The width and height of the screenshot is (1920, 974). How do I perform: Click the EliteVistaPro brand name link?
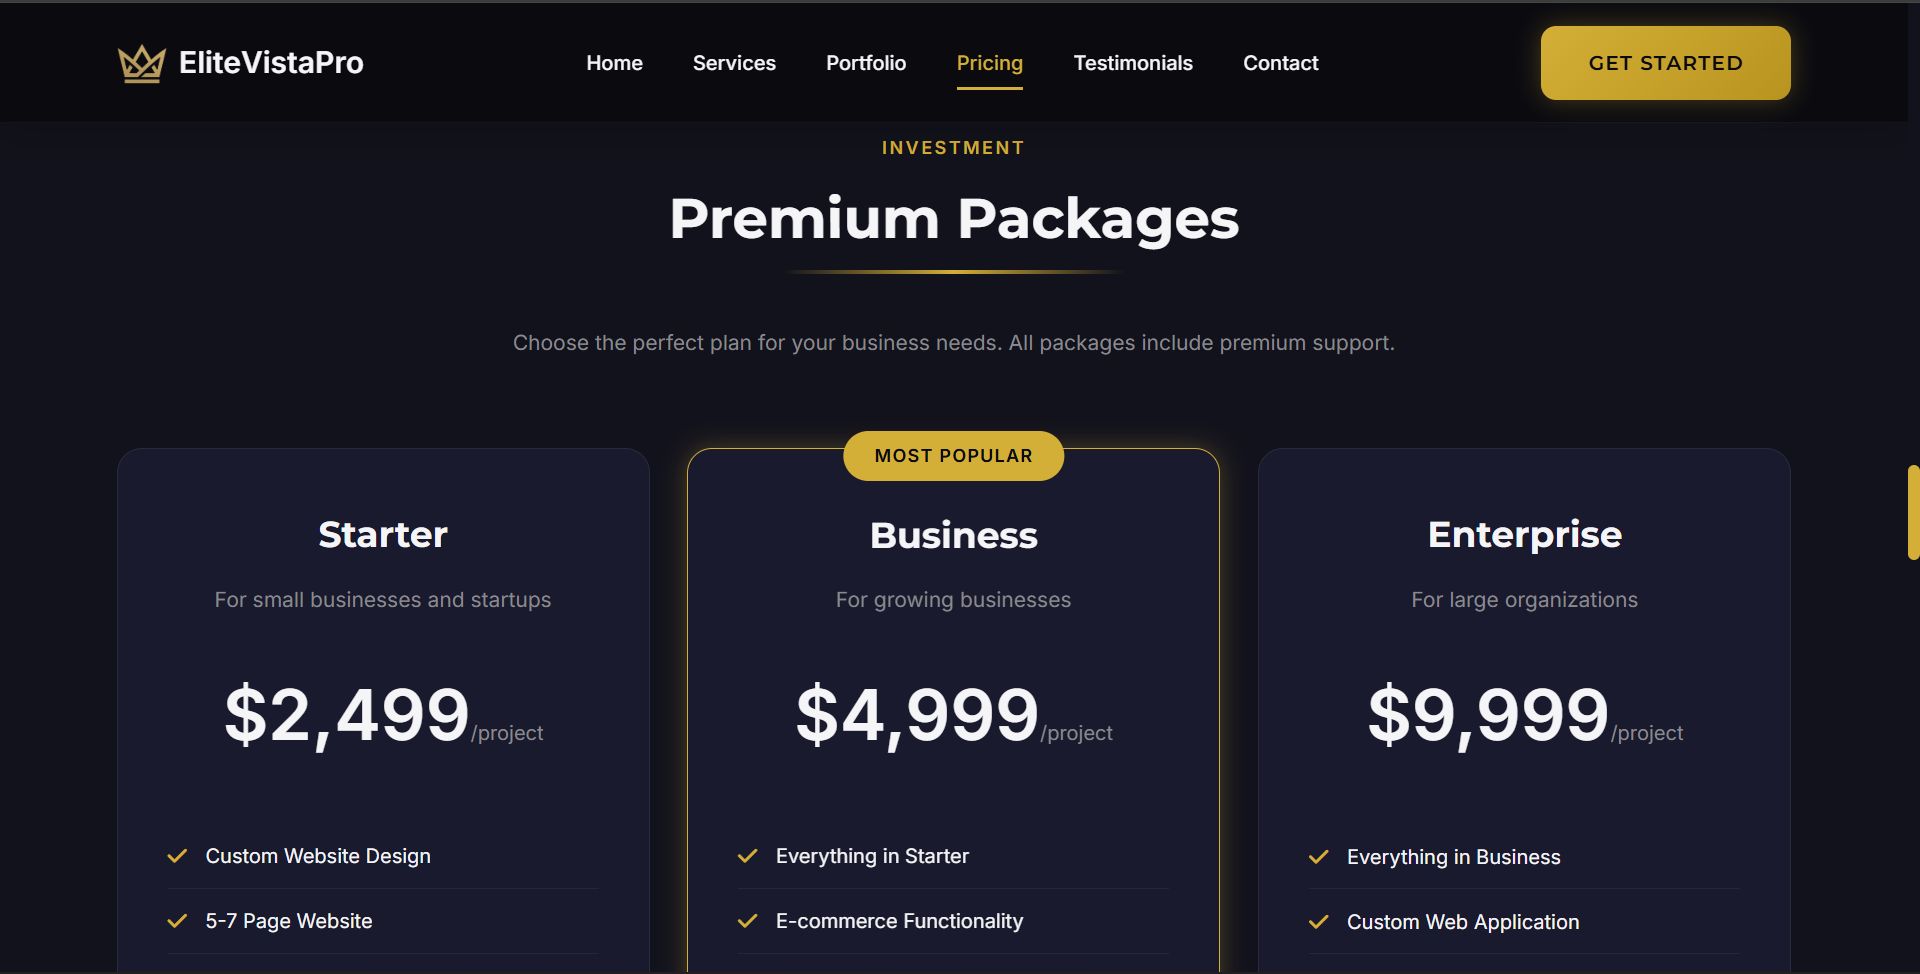[x=271, y=63]
